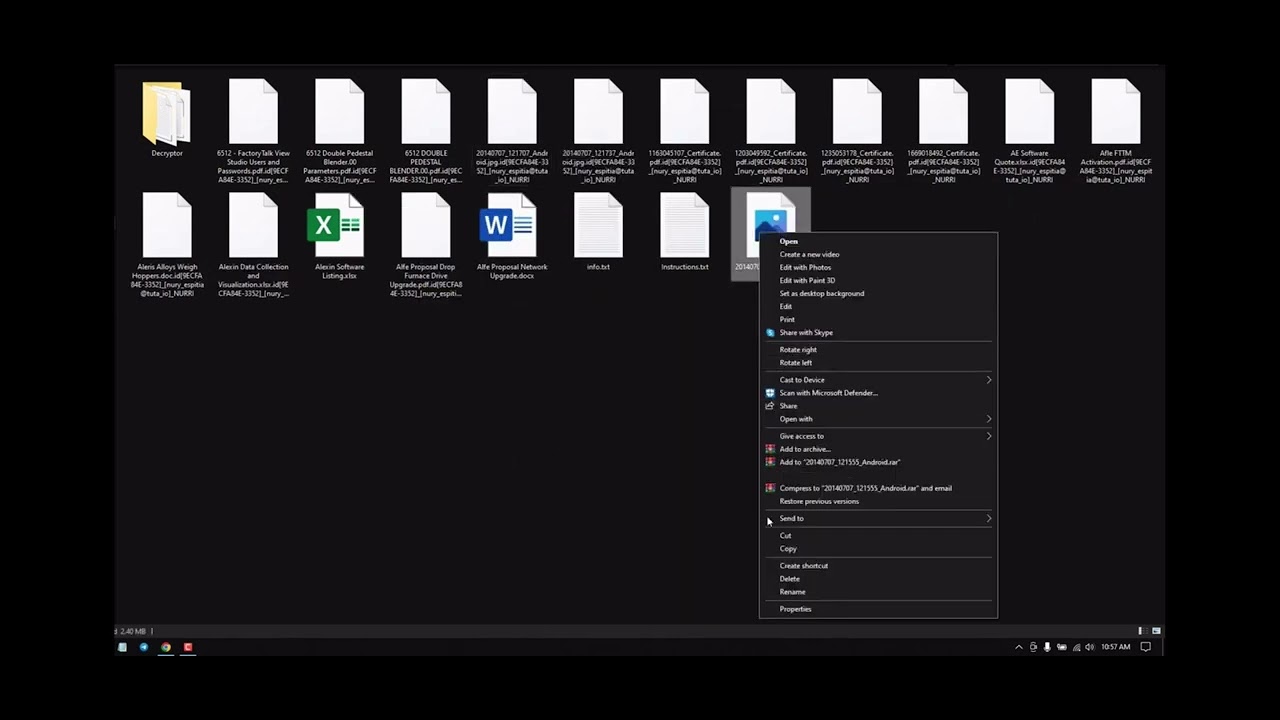Show hidden system tray icons

(x=1019, y=647)
